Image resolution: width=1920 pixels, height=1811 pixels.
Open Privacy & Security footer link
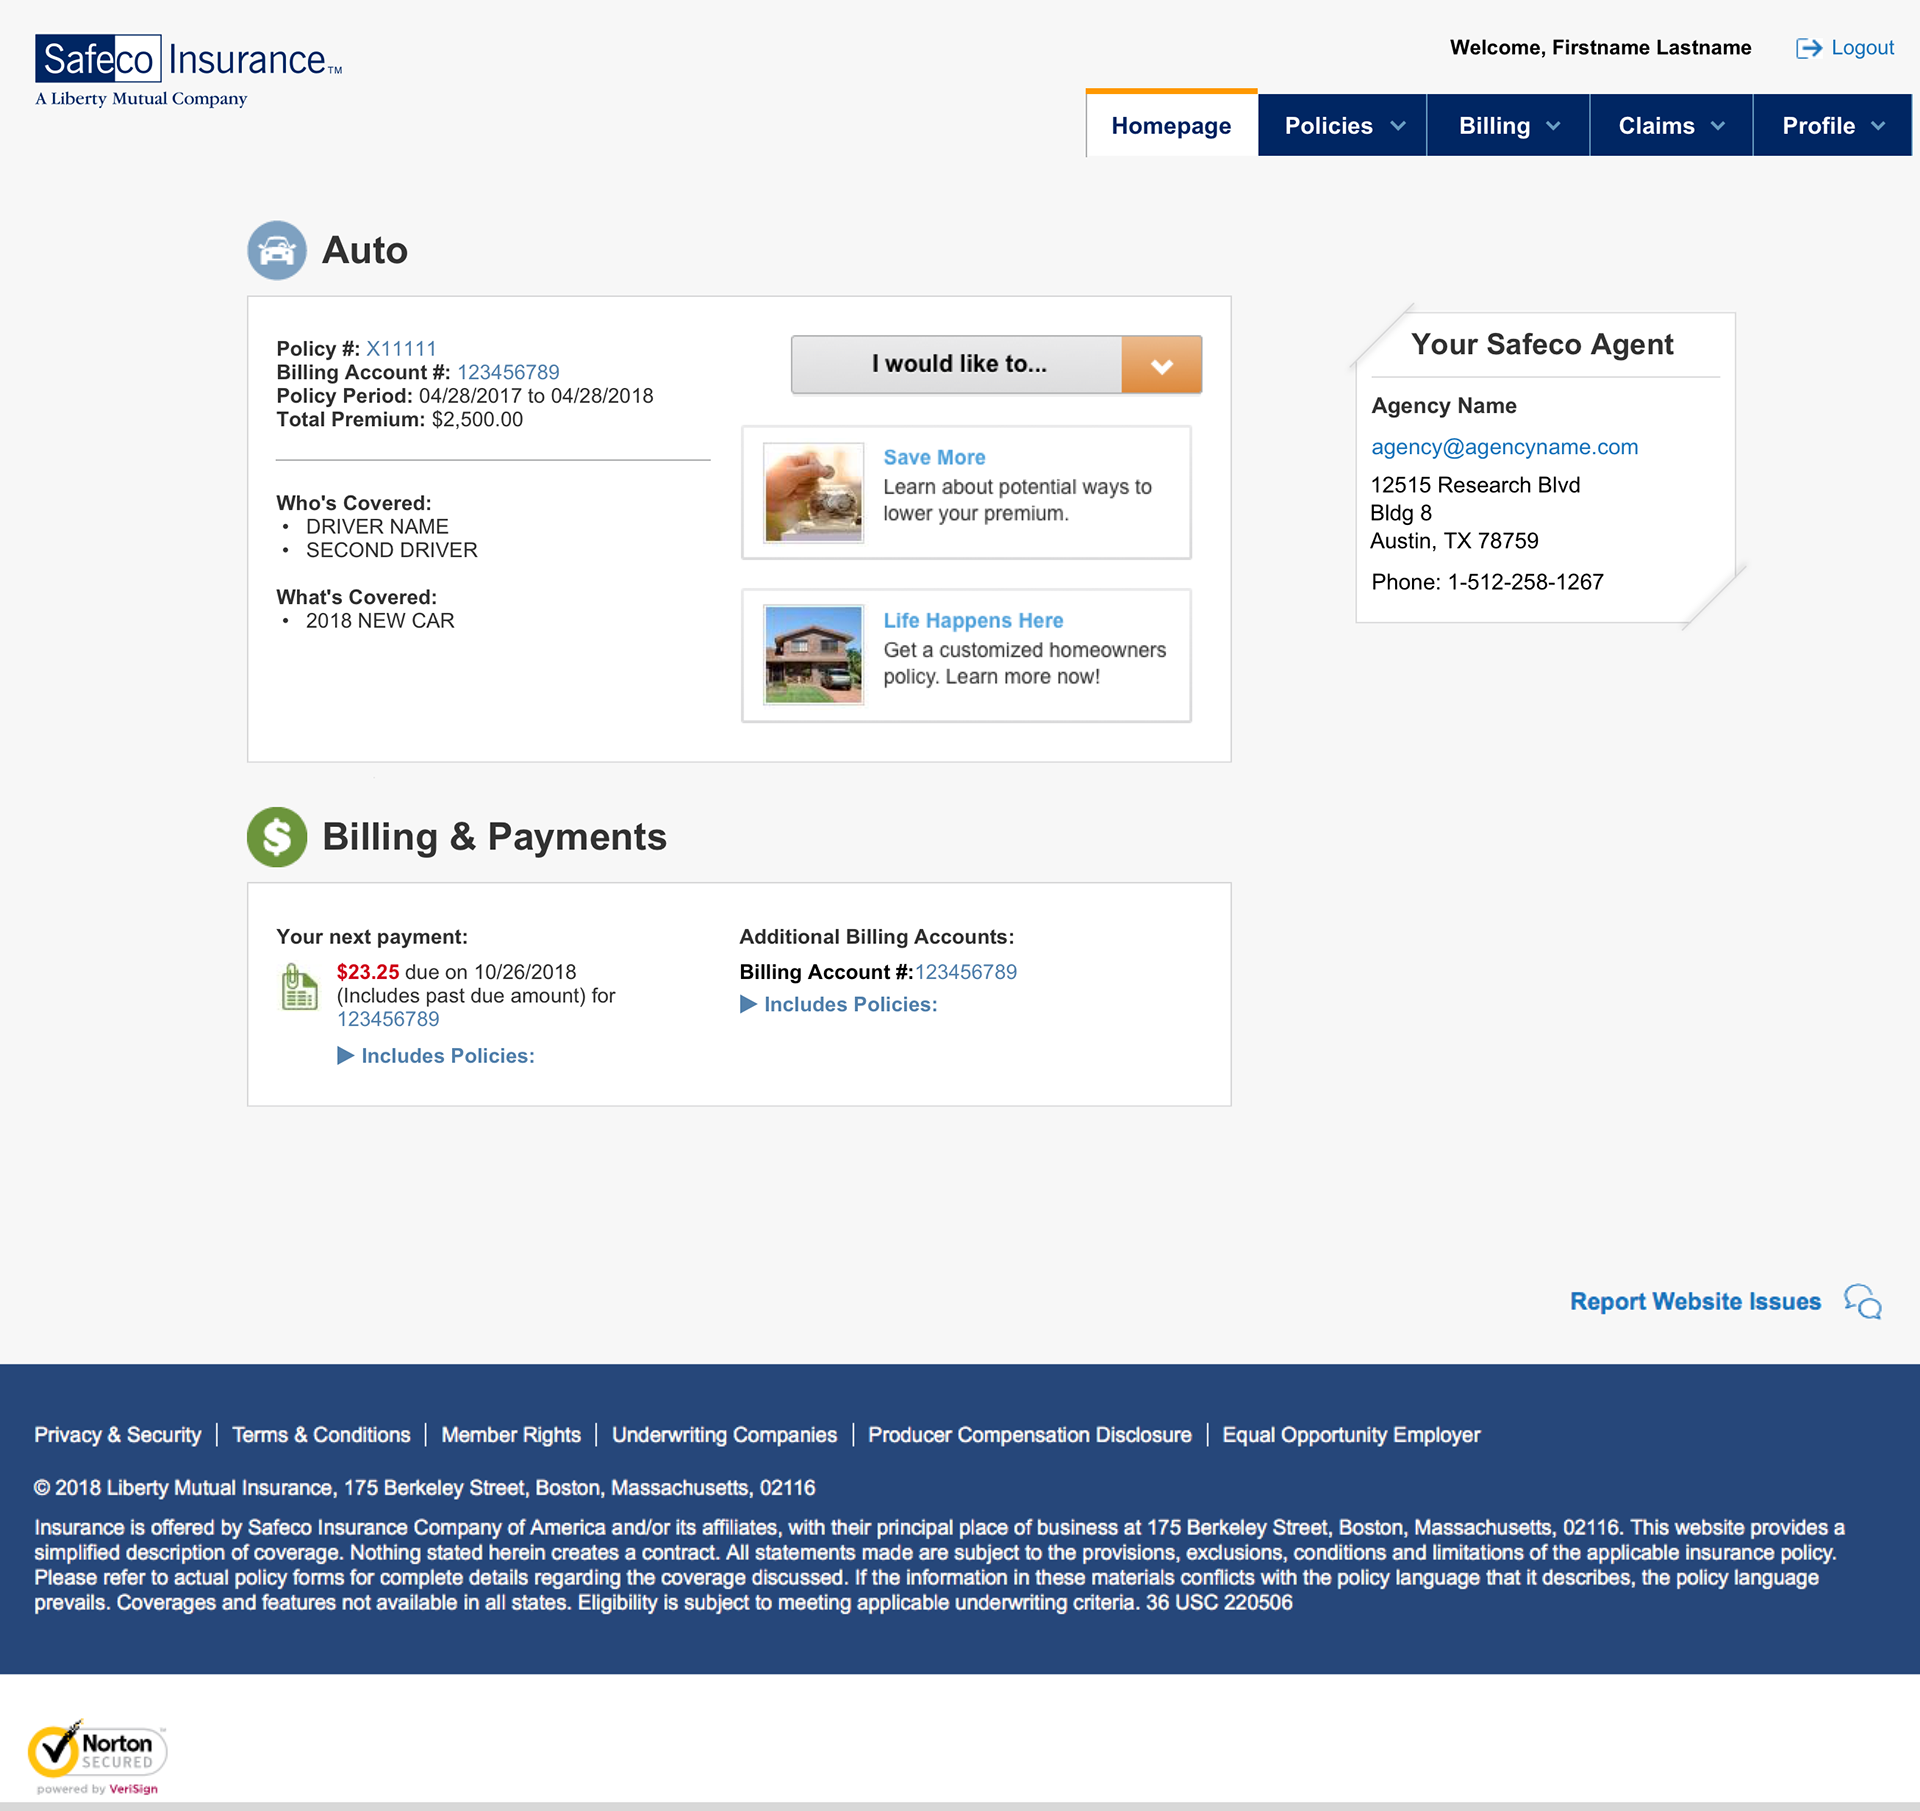(118, 1435)
